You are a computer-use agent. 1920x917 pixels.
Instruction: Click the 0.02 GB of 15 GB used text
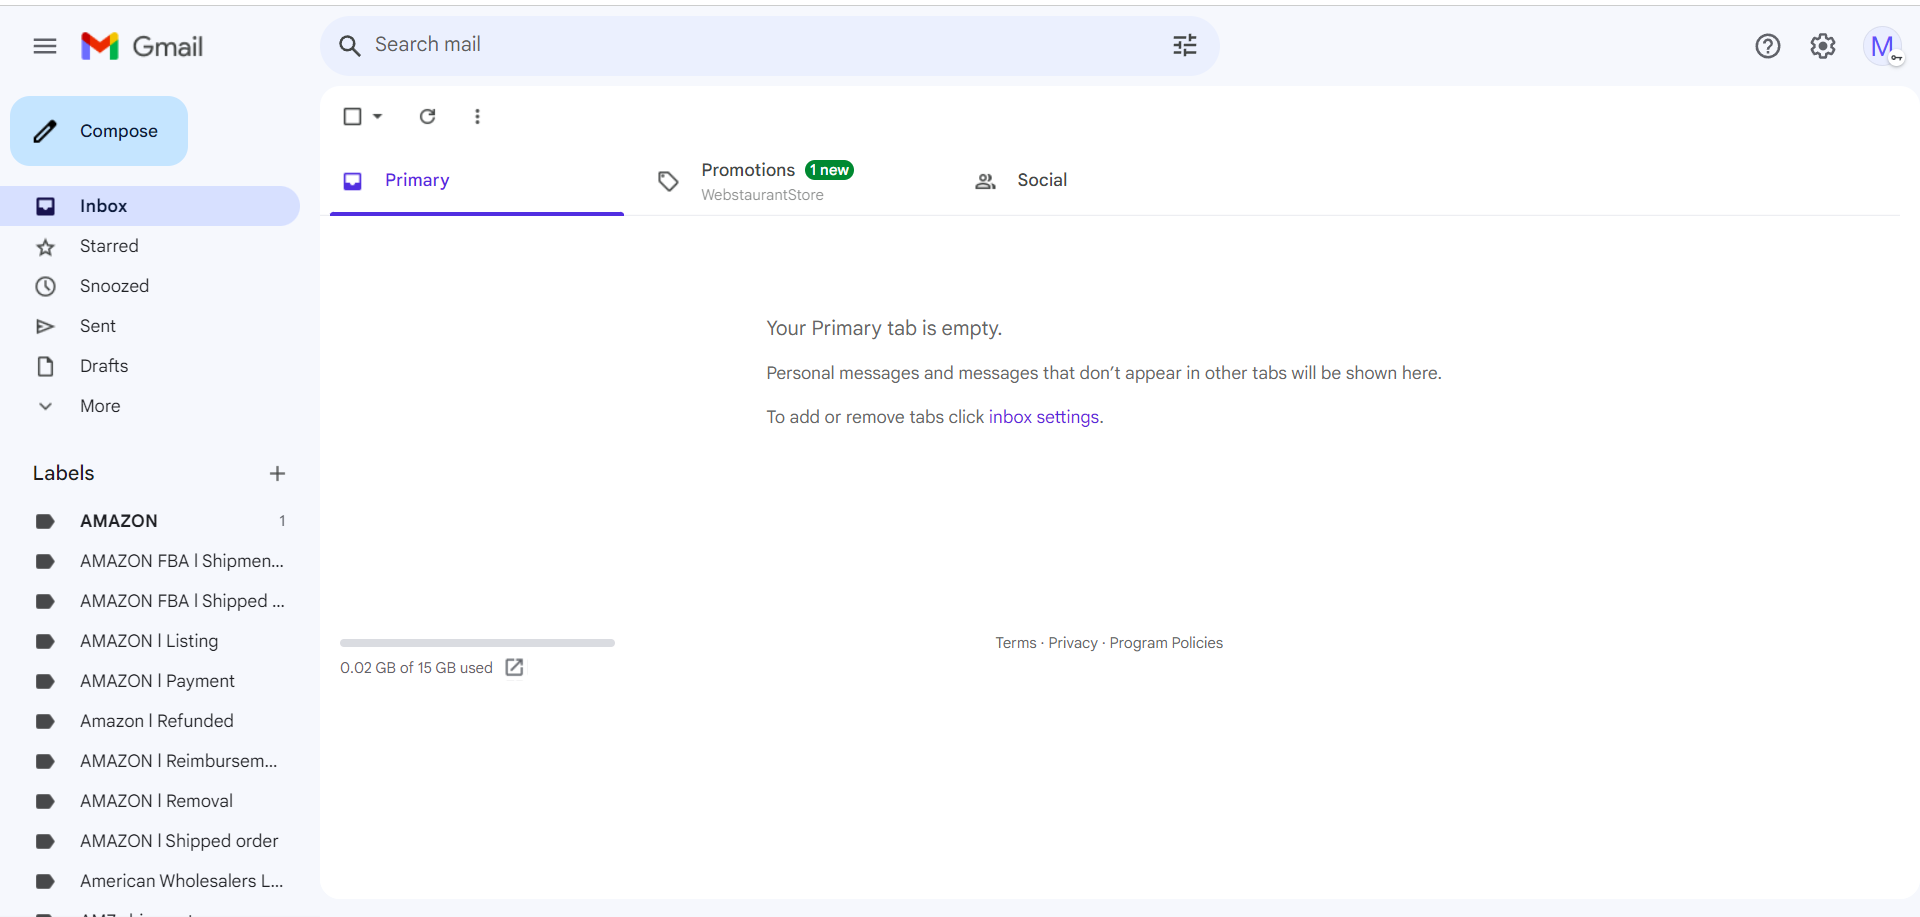point(416,668)
